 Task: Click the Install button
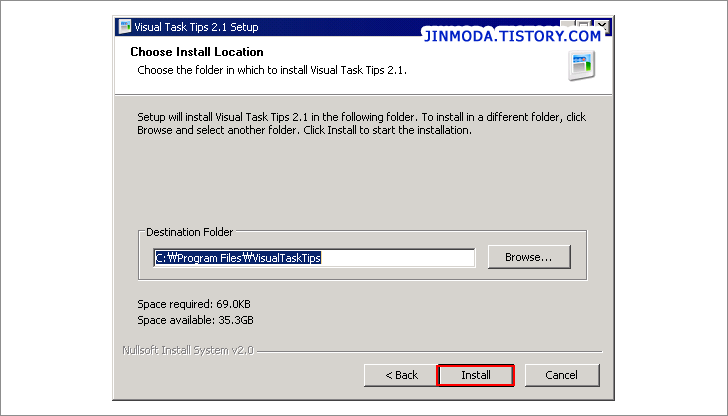[475, 375]
